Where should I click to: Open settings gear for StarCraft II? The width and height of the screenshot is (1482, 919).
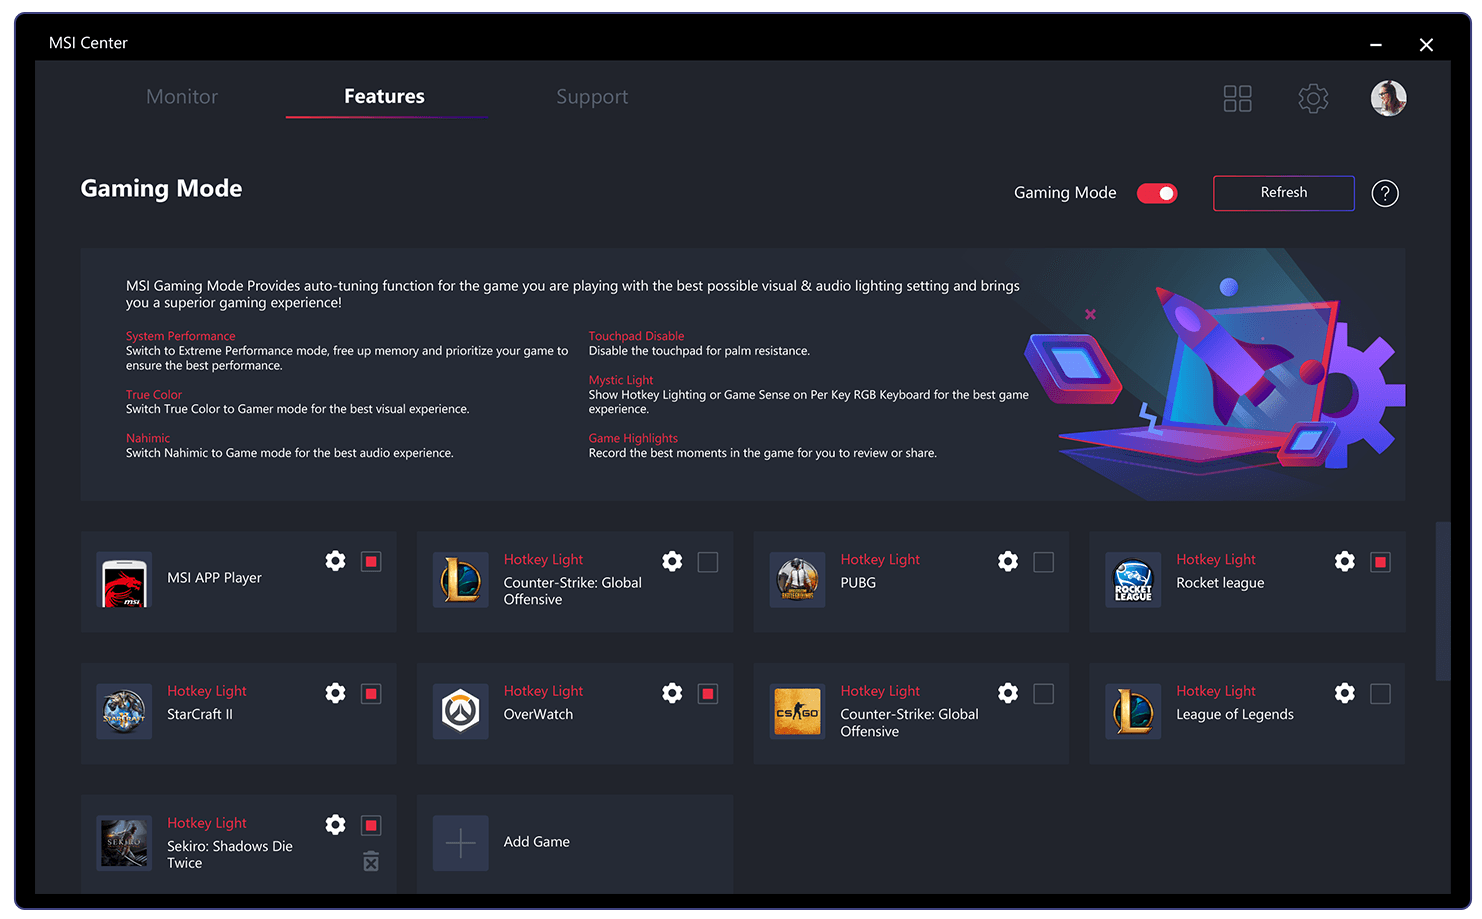tap(335, 693)
